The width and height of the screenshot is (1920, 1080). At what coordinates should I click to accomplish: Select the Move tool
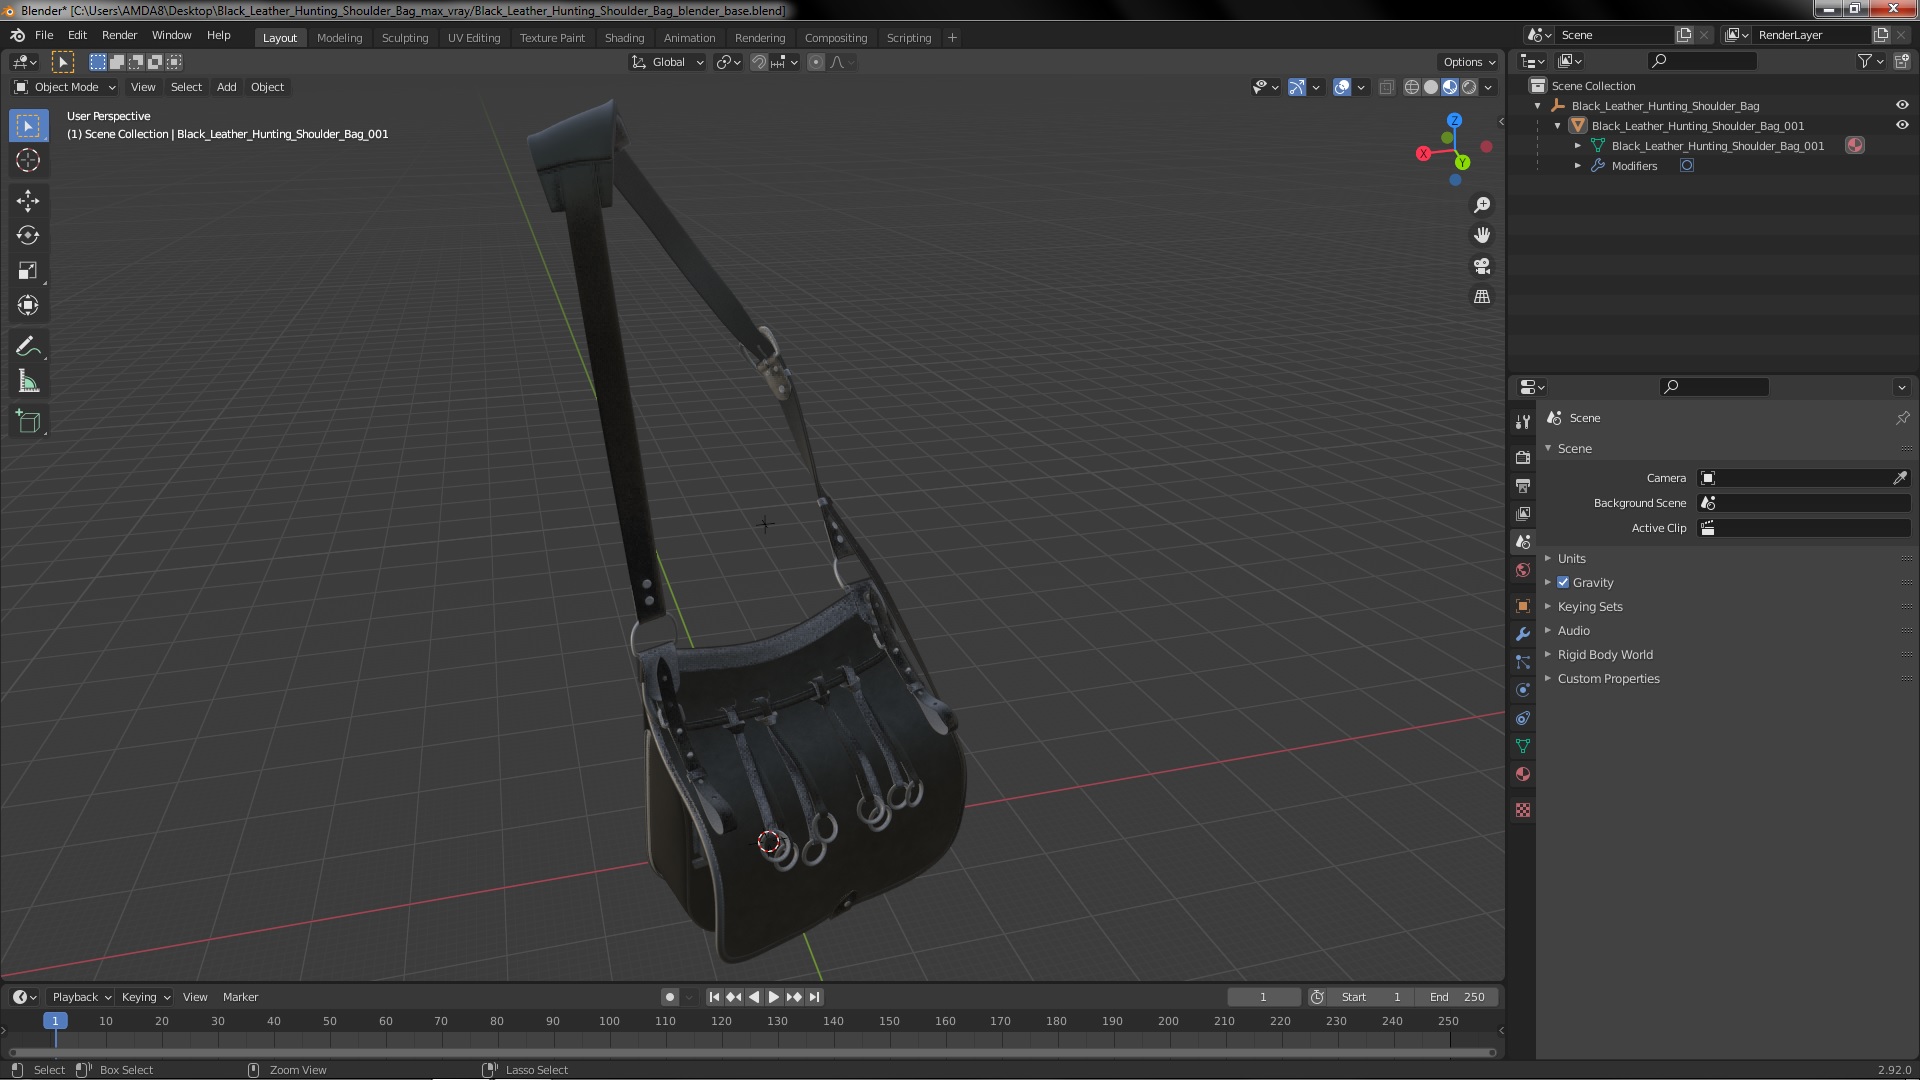tap(28, 201)
